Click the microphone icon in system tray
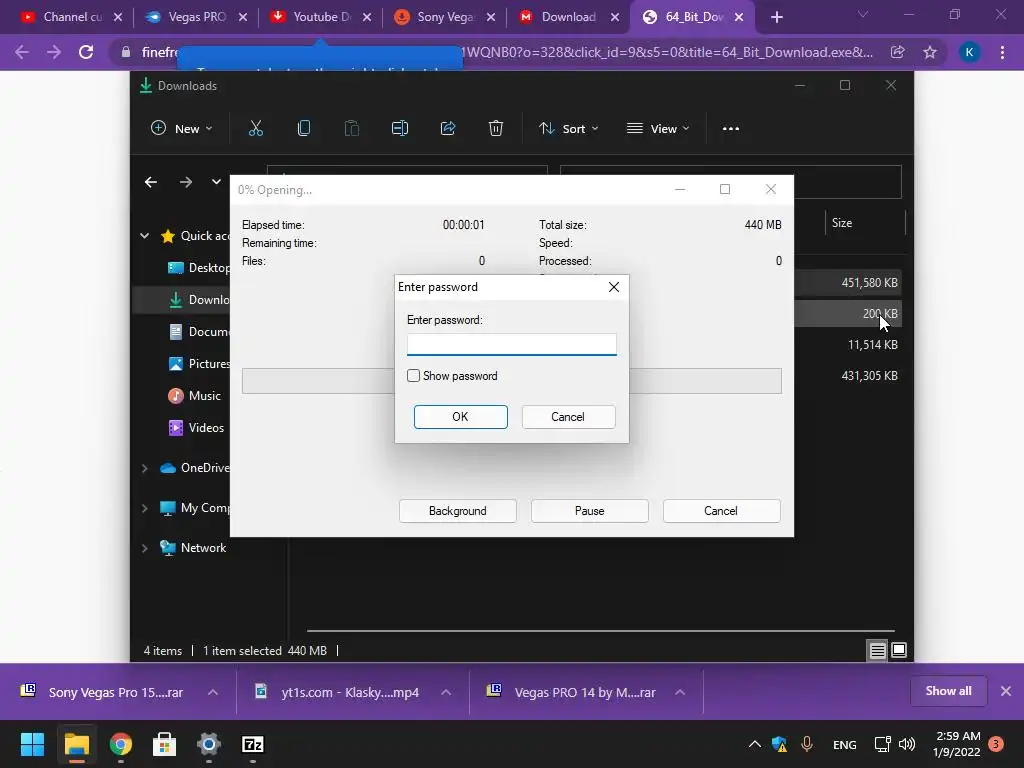1024x768 pixels. point(807,744)
